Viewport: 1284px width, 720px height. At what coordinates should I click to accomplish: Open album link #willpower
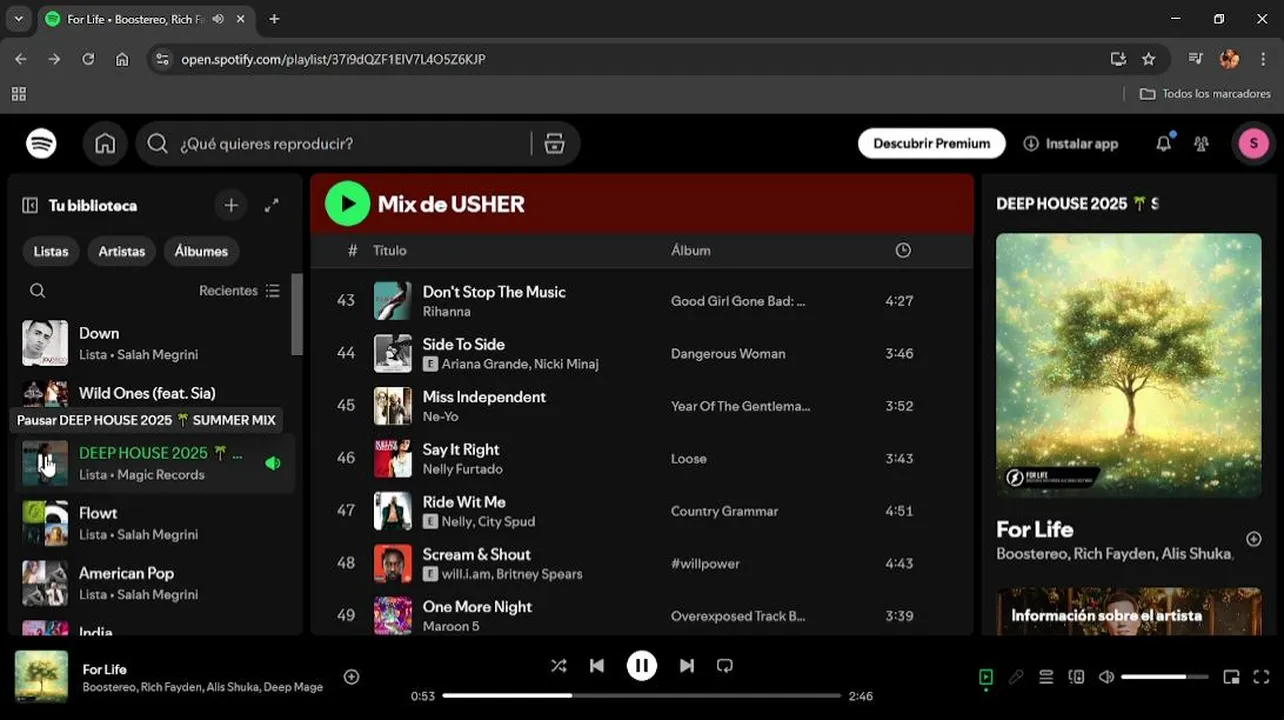coord(705,563)
